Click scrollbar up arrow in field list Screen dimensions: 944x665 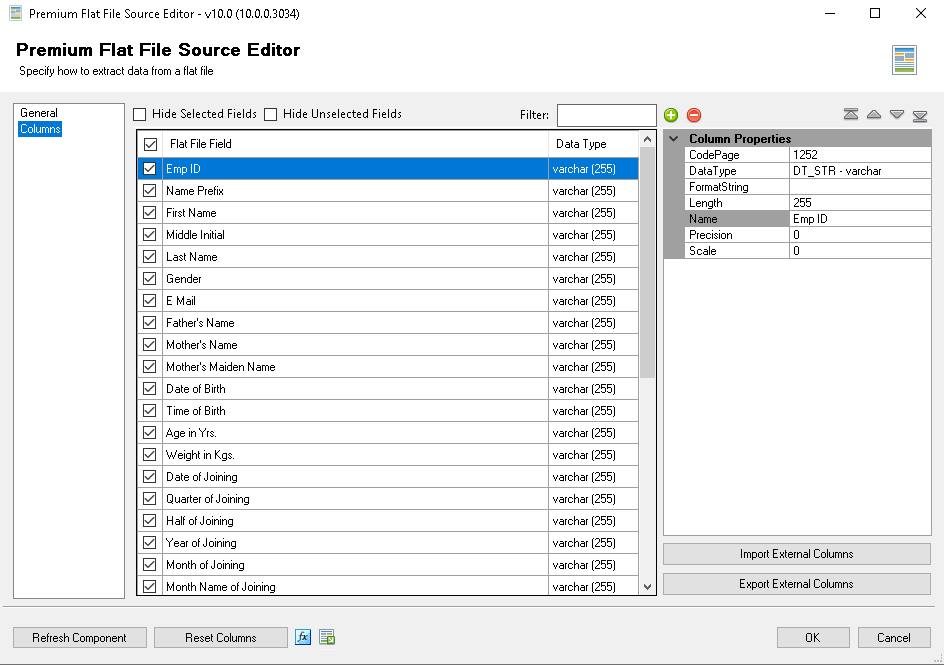[x=647, y=140]
